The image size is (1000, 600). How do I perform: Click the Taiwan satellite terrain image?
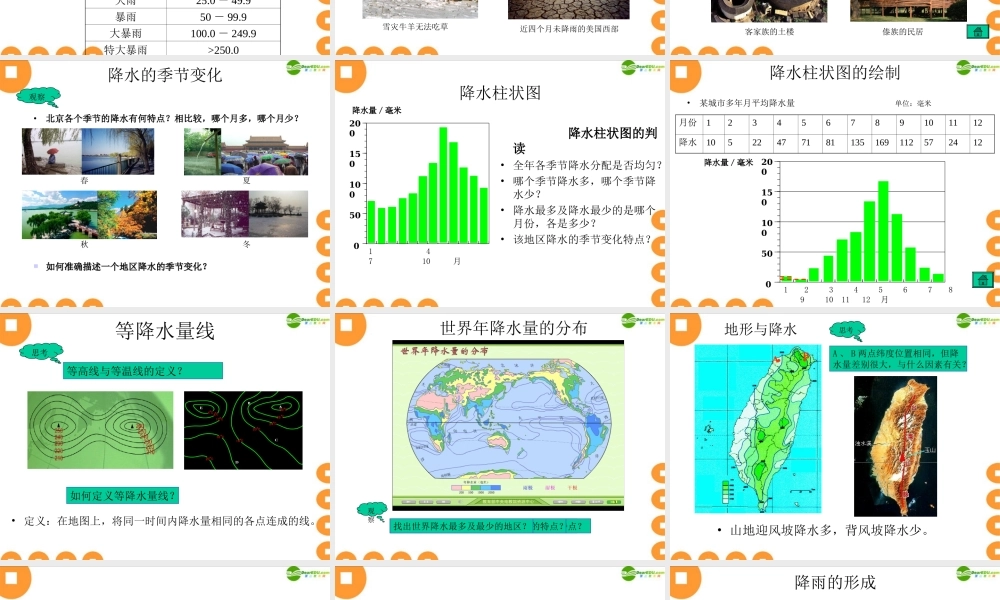pyautogui.click(x=895, y=446)
